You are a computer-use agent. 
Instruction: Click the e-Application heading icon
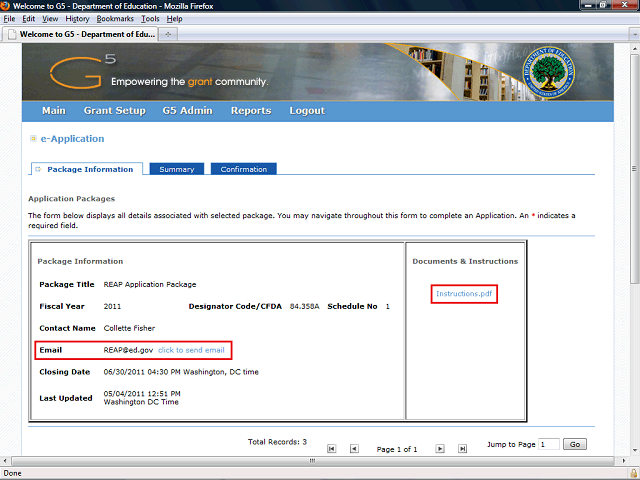33,139
